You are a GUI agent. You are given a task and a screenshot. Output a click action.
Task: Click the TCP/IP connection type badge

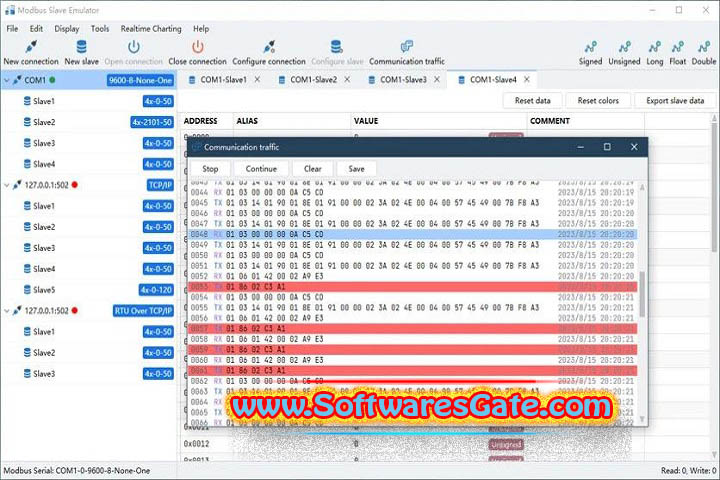(x=160, y=185)
